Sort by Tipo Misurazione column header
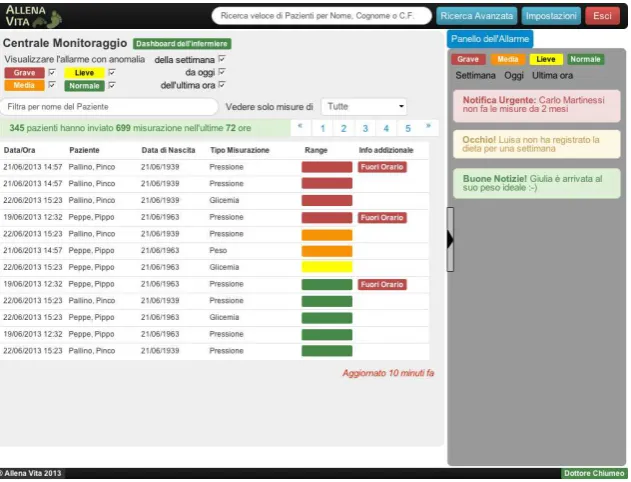The height and width of the screenshot is (482, 631). click(239, 150)
